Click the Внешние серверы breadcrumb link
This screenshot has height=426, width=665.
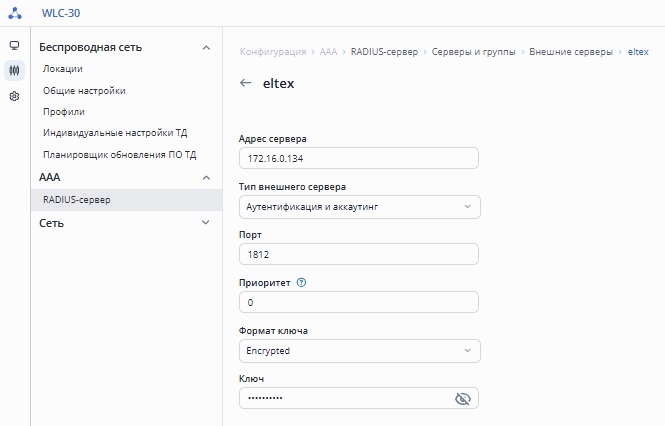click(571, 51)
